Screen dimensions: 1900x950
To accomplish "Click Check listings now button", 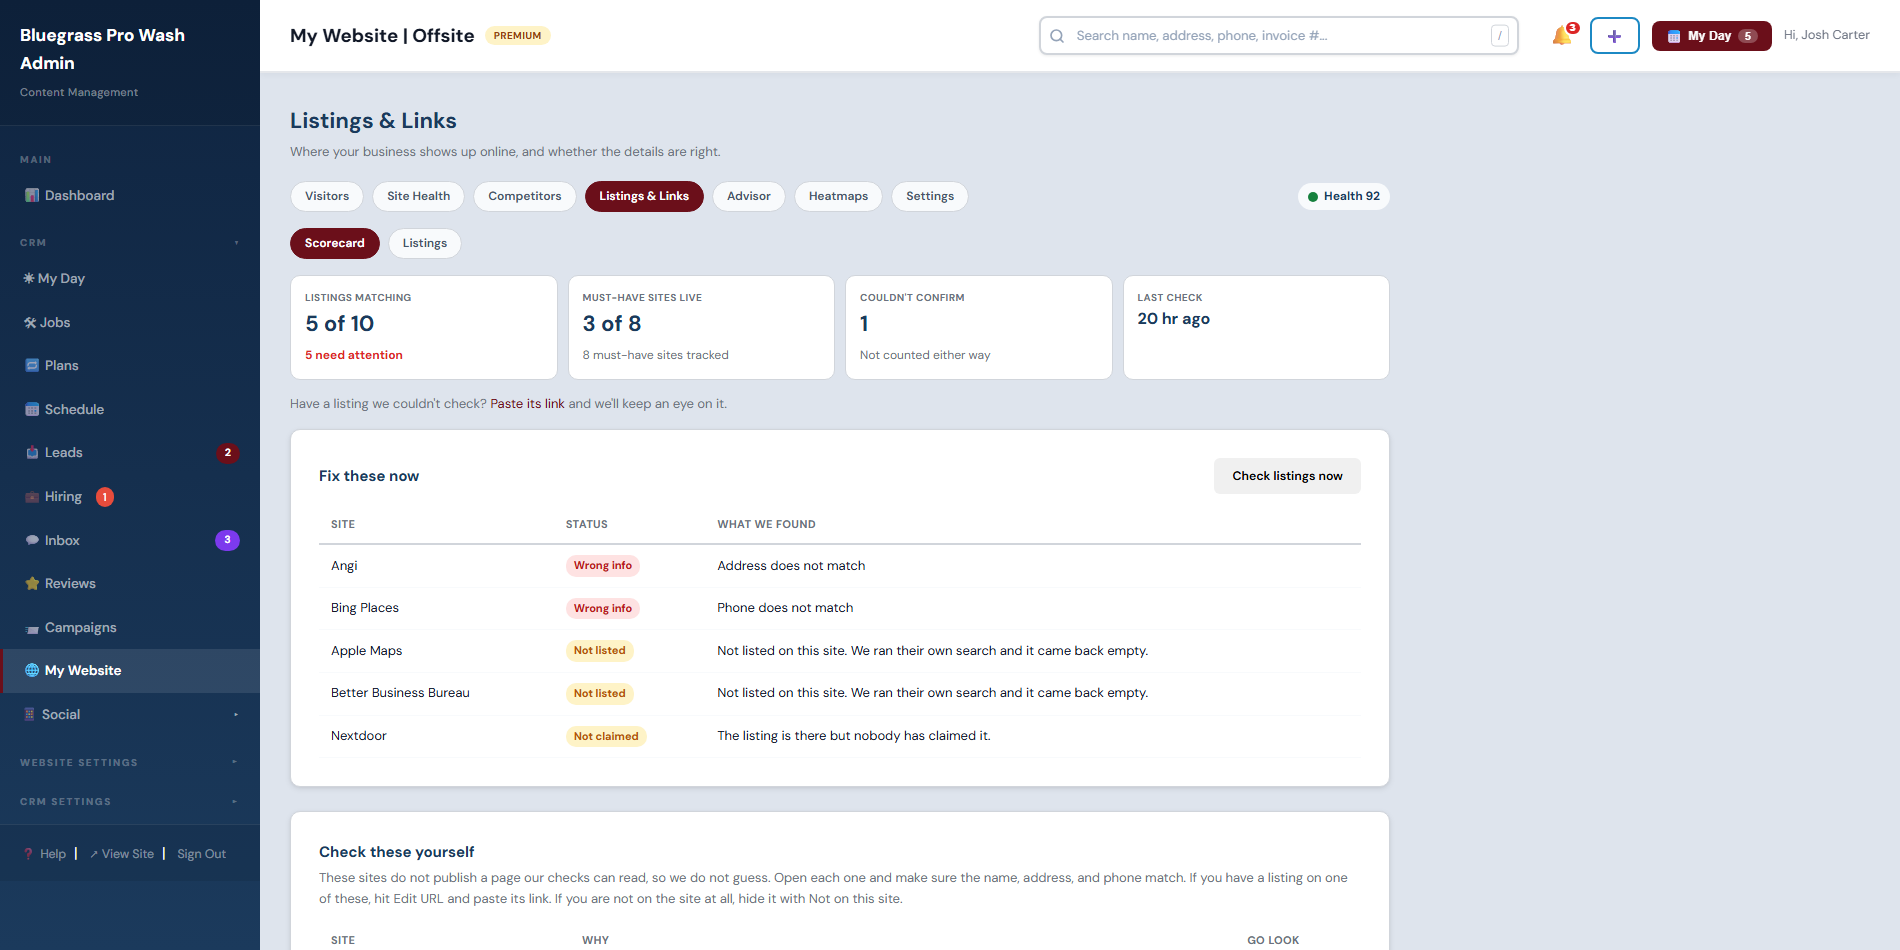I will click(1287, 476).
